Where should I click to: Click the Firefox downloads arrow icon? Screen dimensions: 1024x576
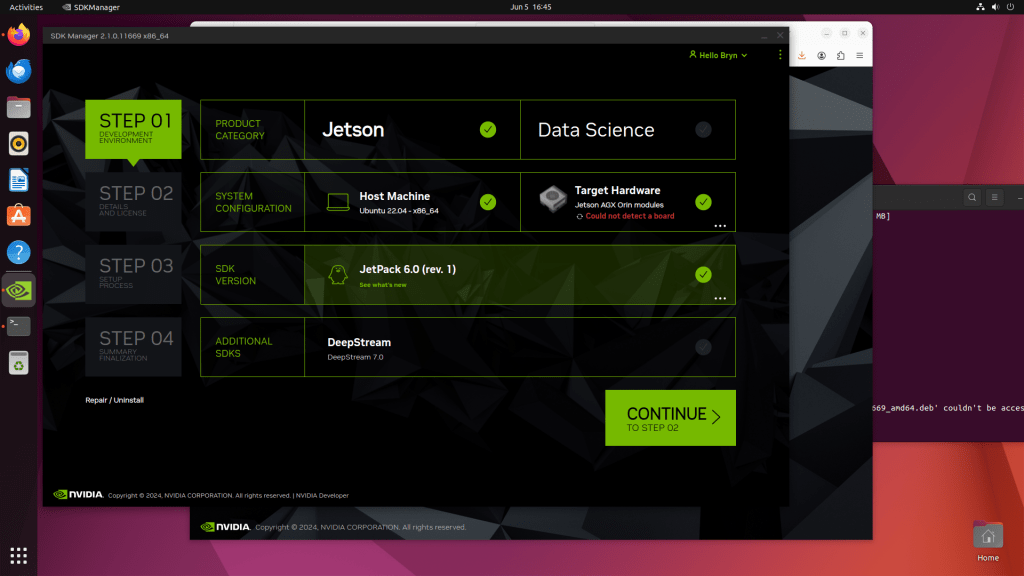(x=802, y=56)
